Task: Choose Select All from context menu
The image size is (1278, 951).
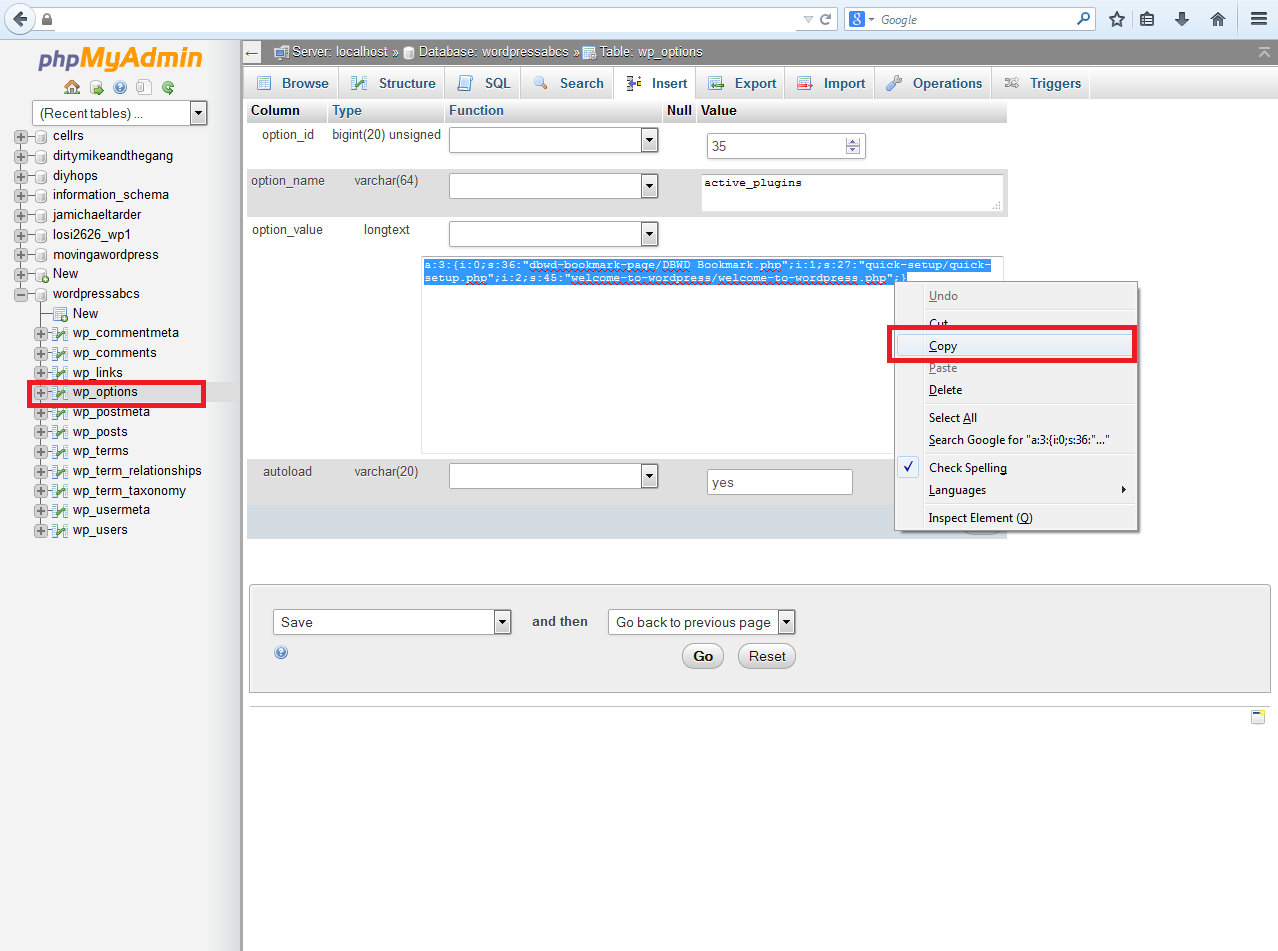Action: [x=952, y=418]
